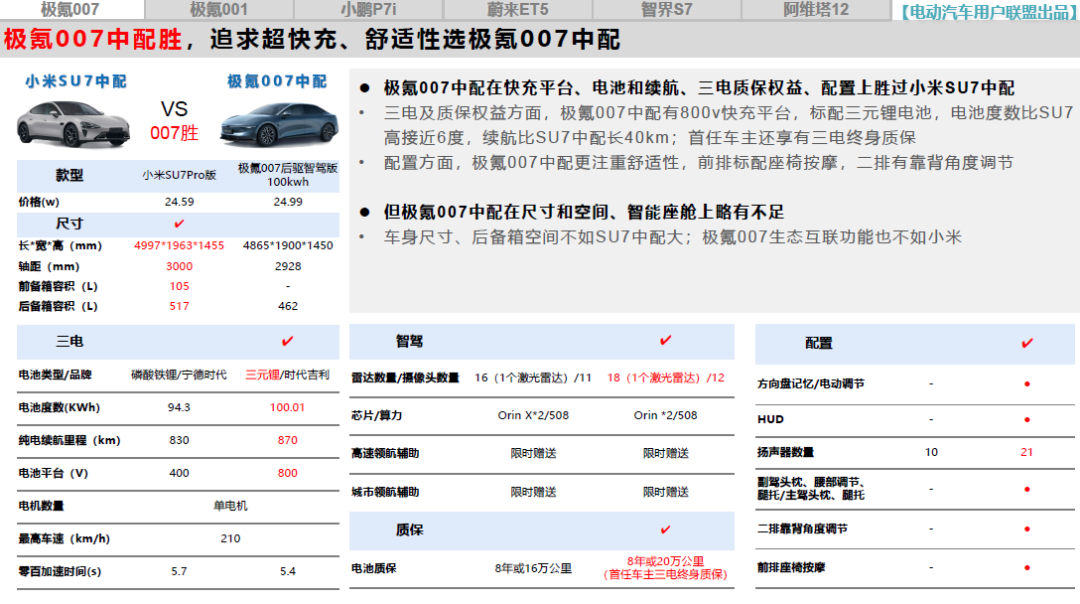Click the red 007胜 verdict text

[174, 133]
